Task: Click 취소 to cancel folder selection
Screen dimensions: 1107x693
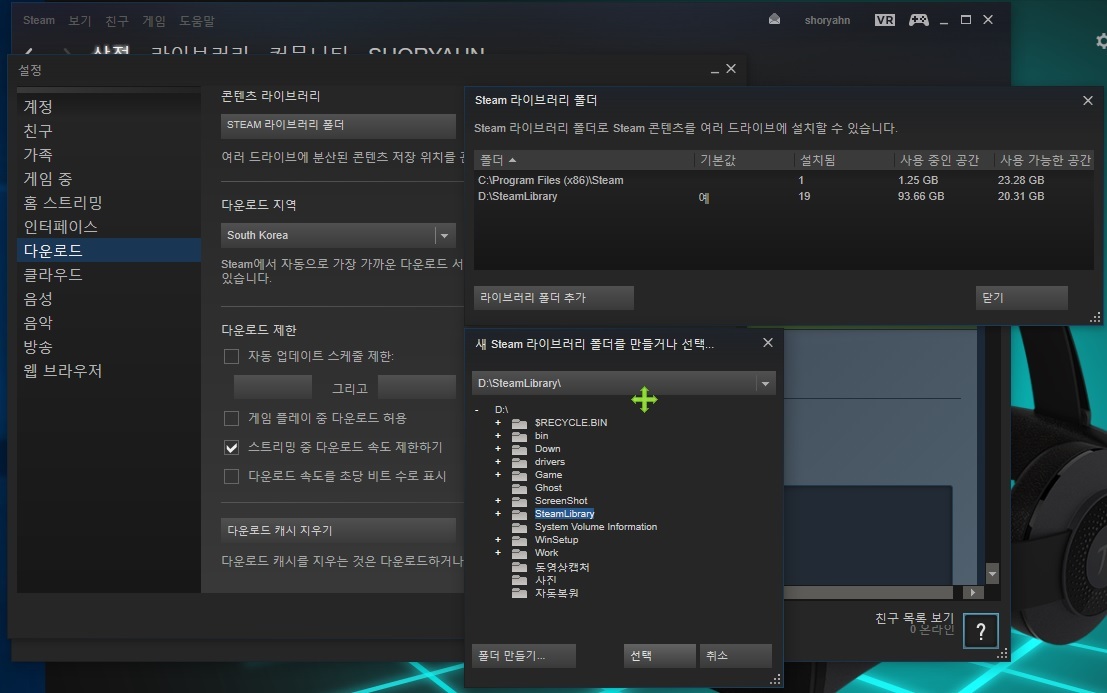Action: (x=736, y=656)
